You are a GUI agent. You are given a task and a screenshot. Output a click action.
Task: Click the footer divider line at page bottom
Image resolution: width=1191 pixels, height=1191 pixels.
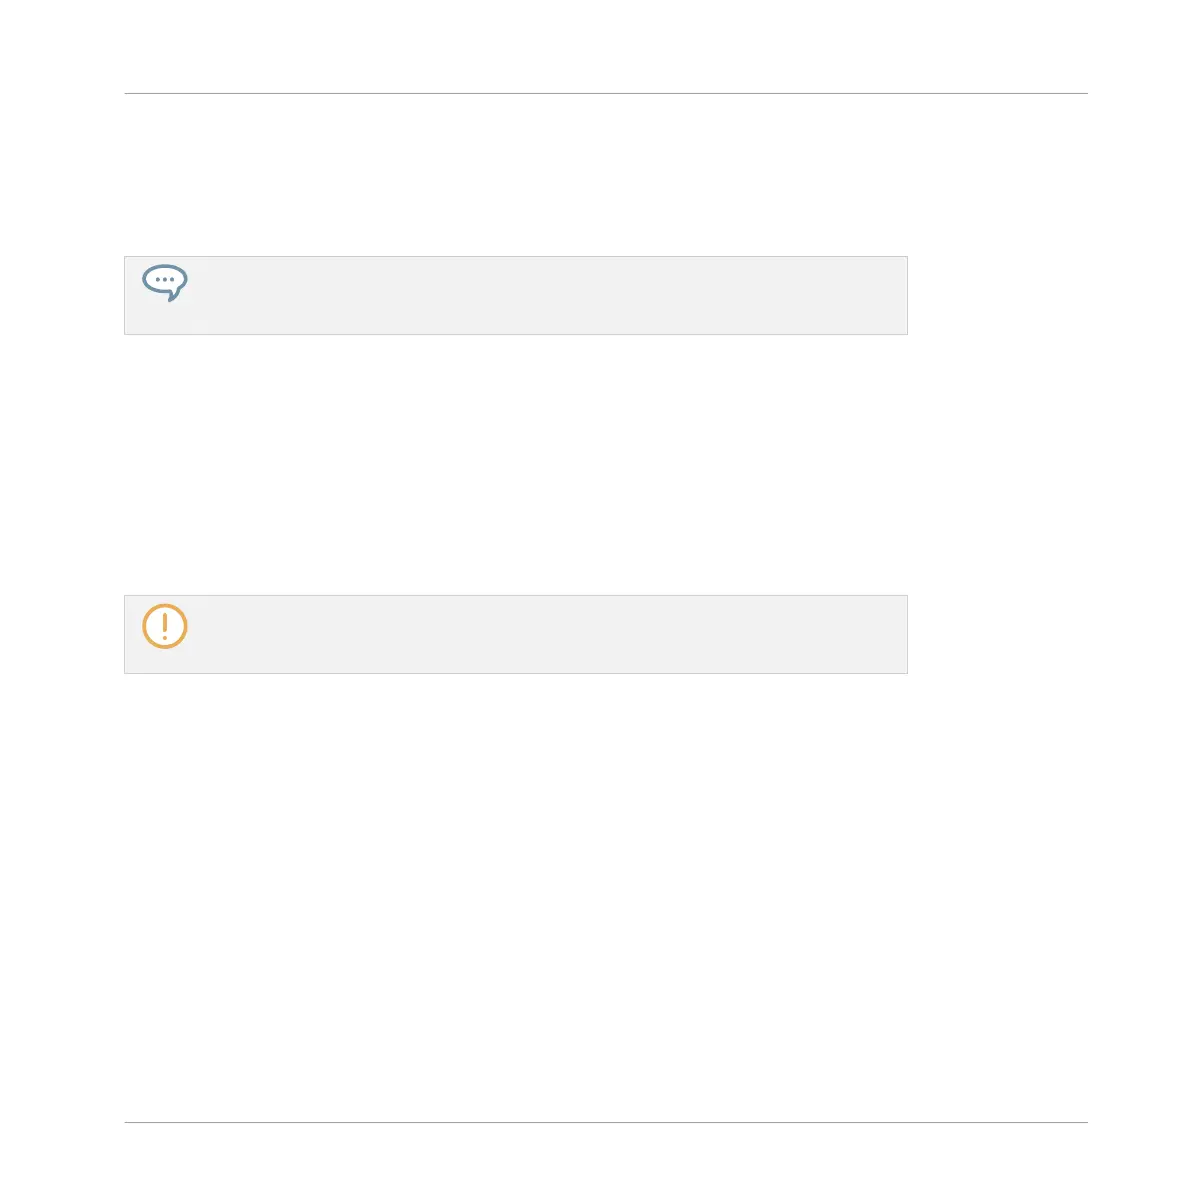coord(606,1122)
